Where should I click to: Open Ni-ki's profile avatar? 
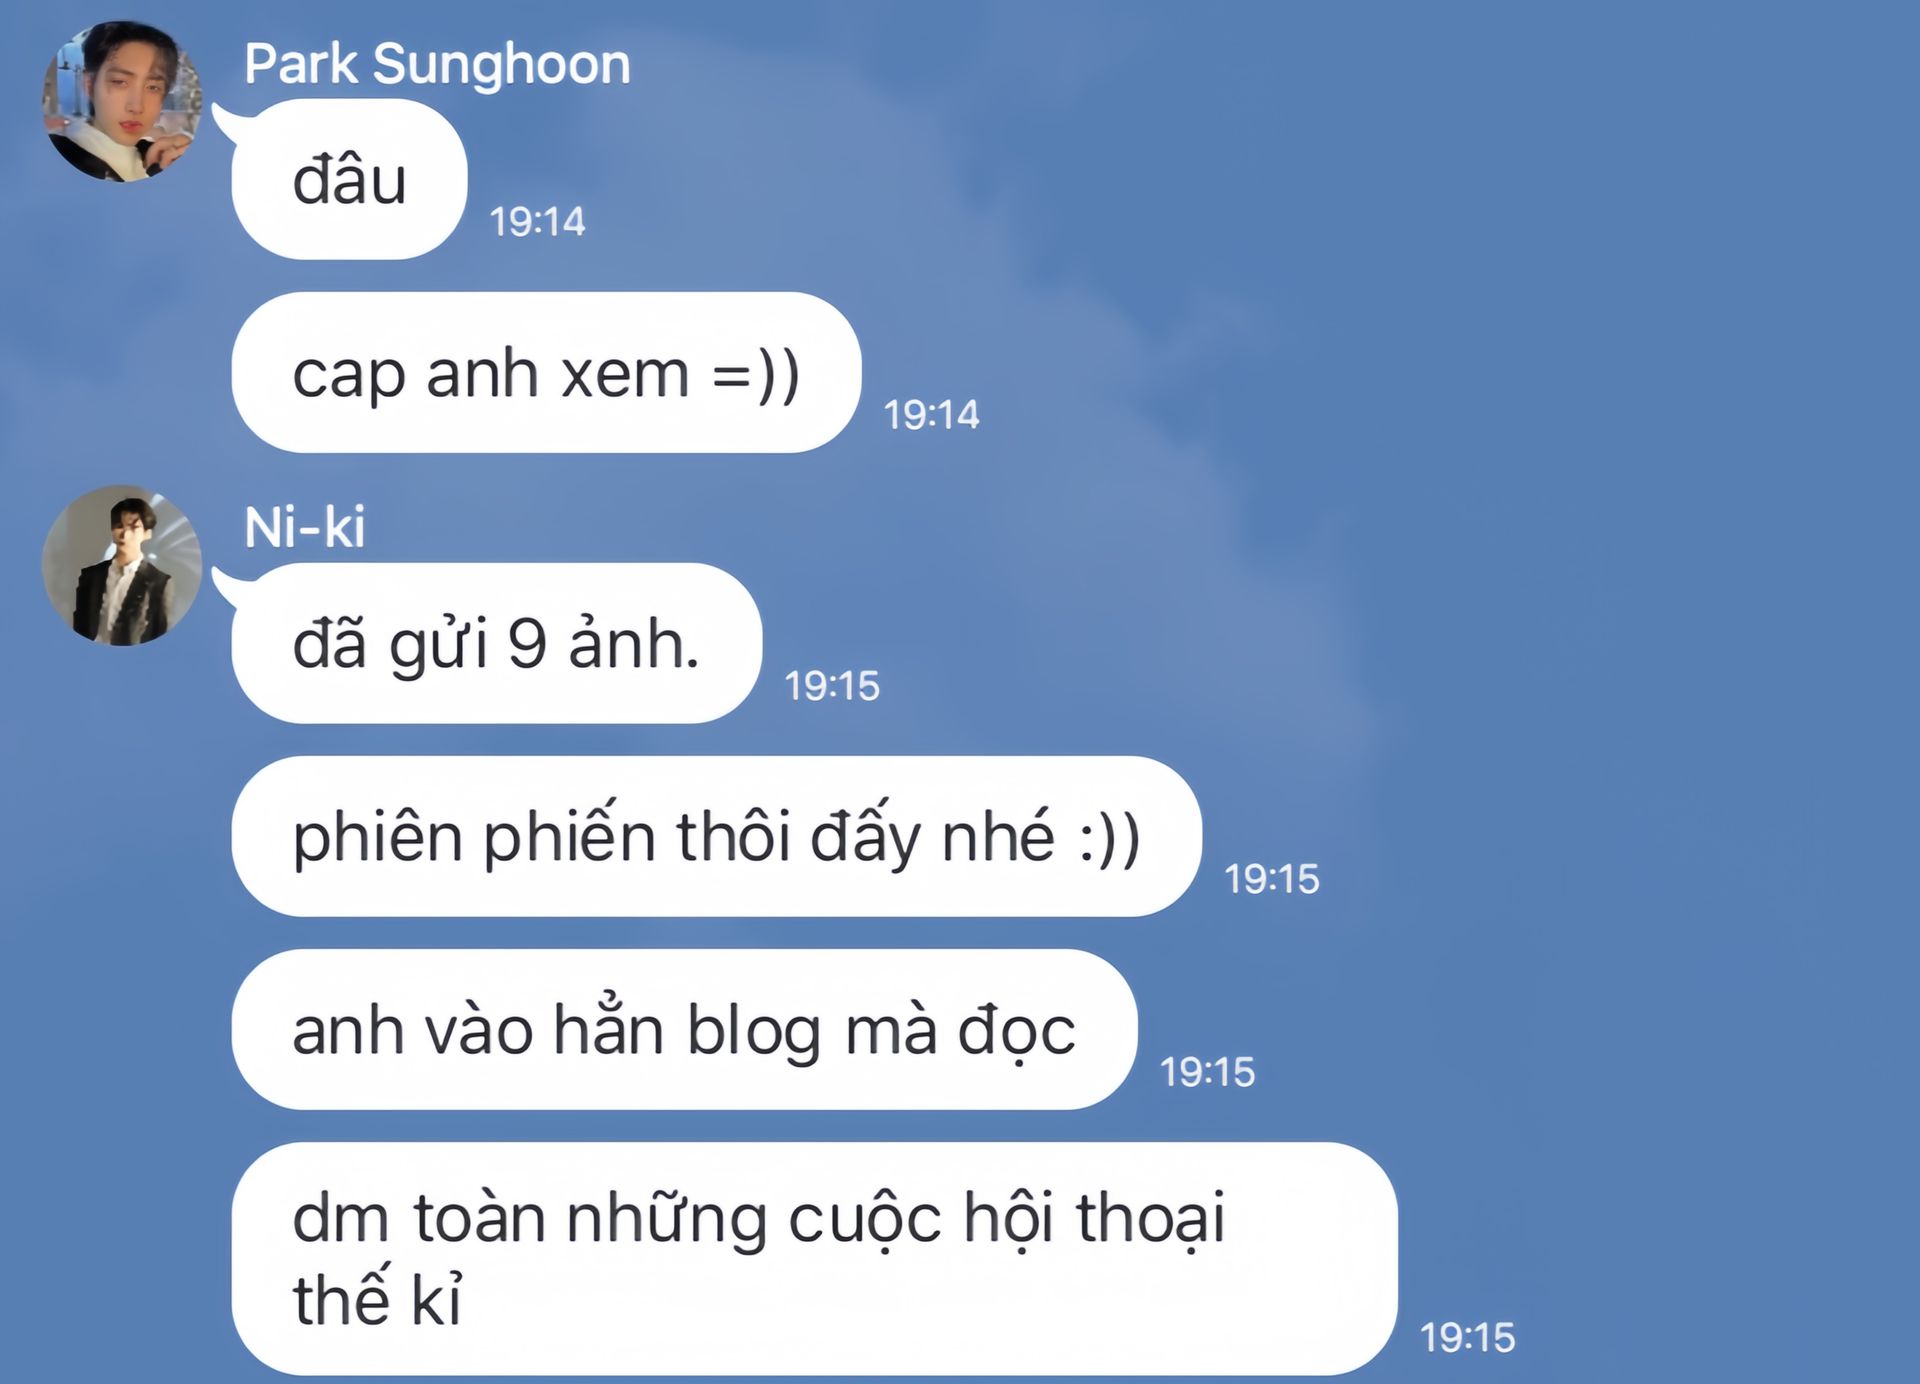tap(122, 565)
